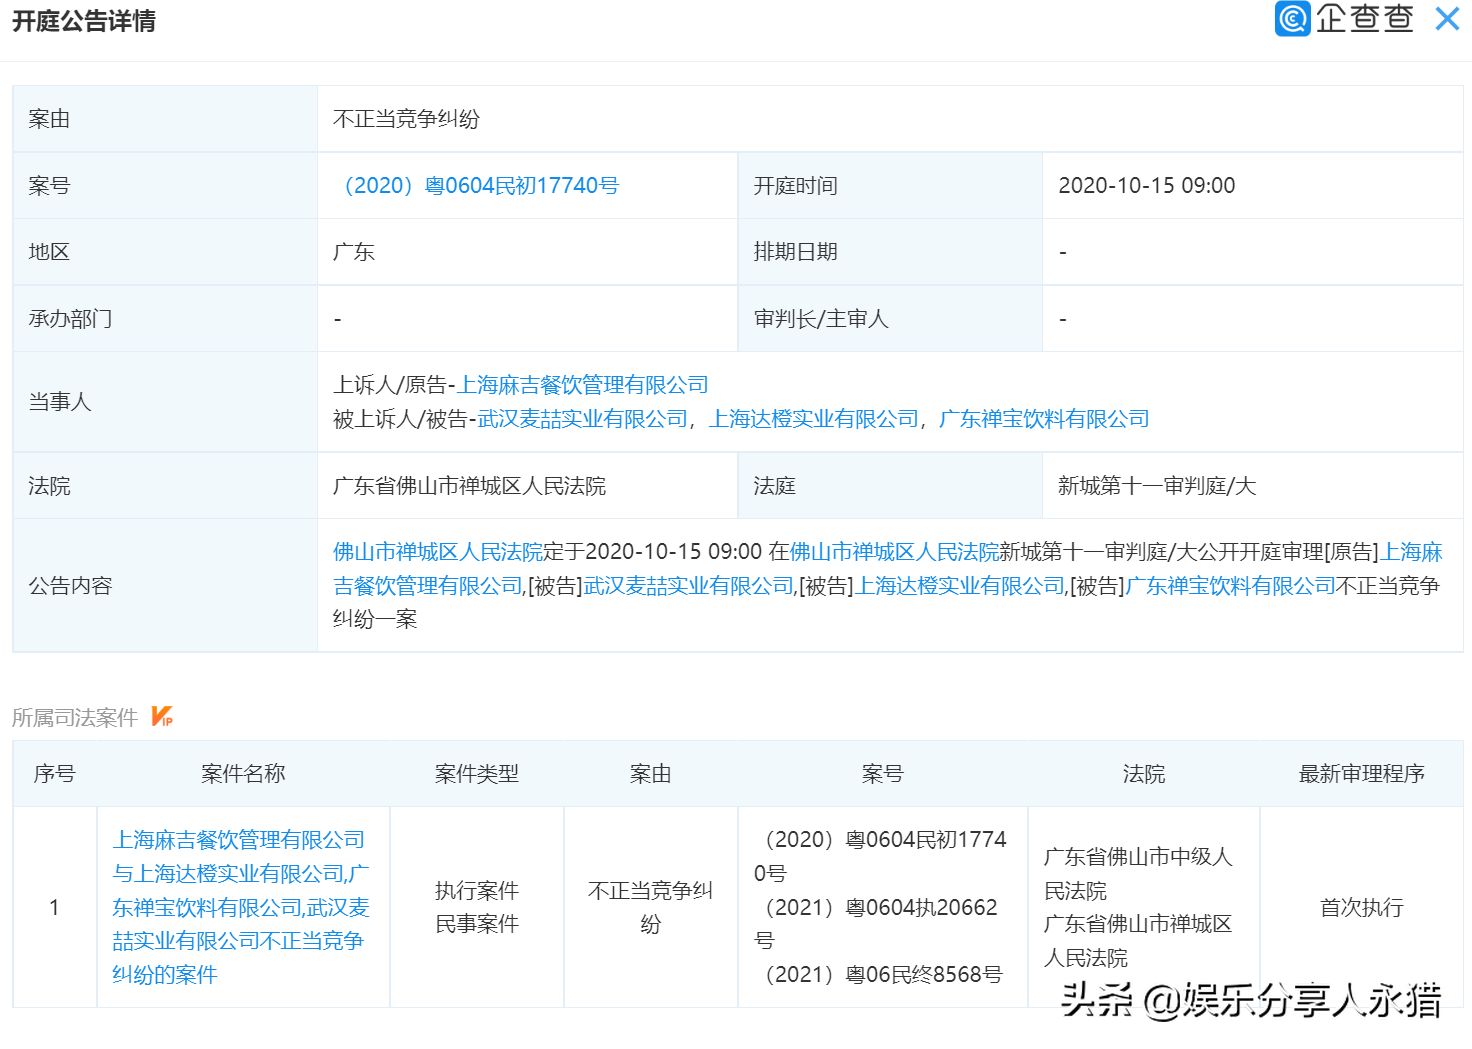Click the 承办部门 field label
Image resolution: width=1472 pixels, height=1049 pixels.
click(x=70, y=319)
